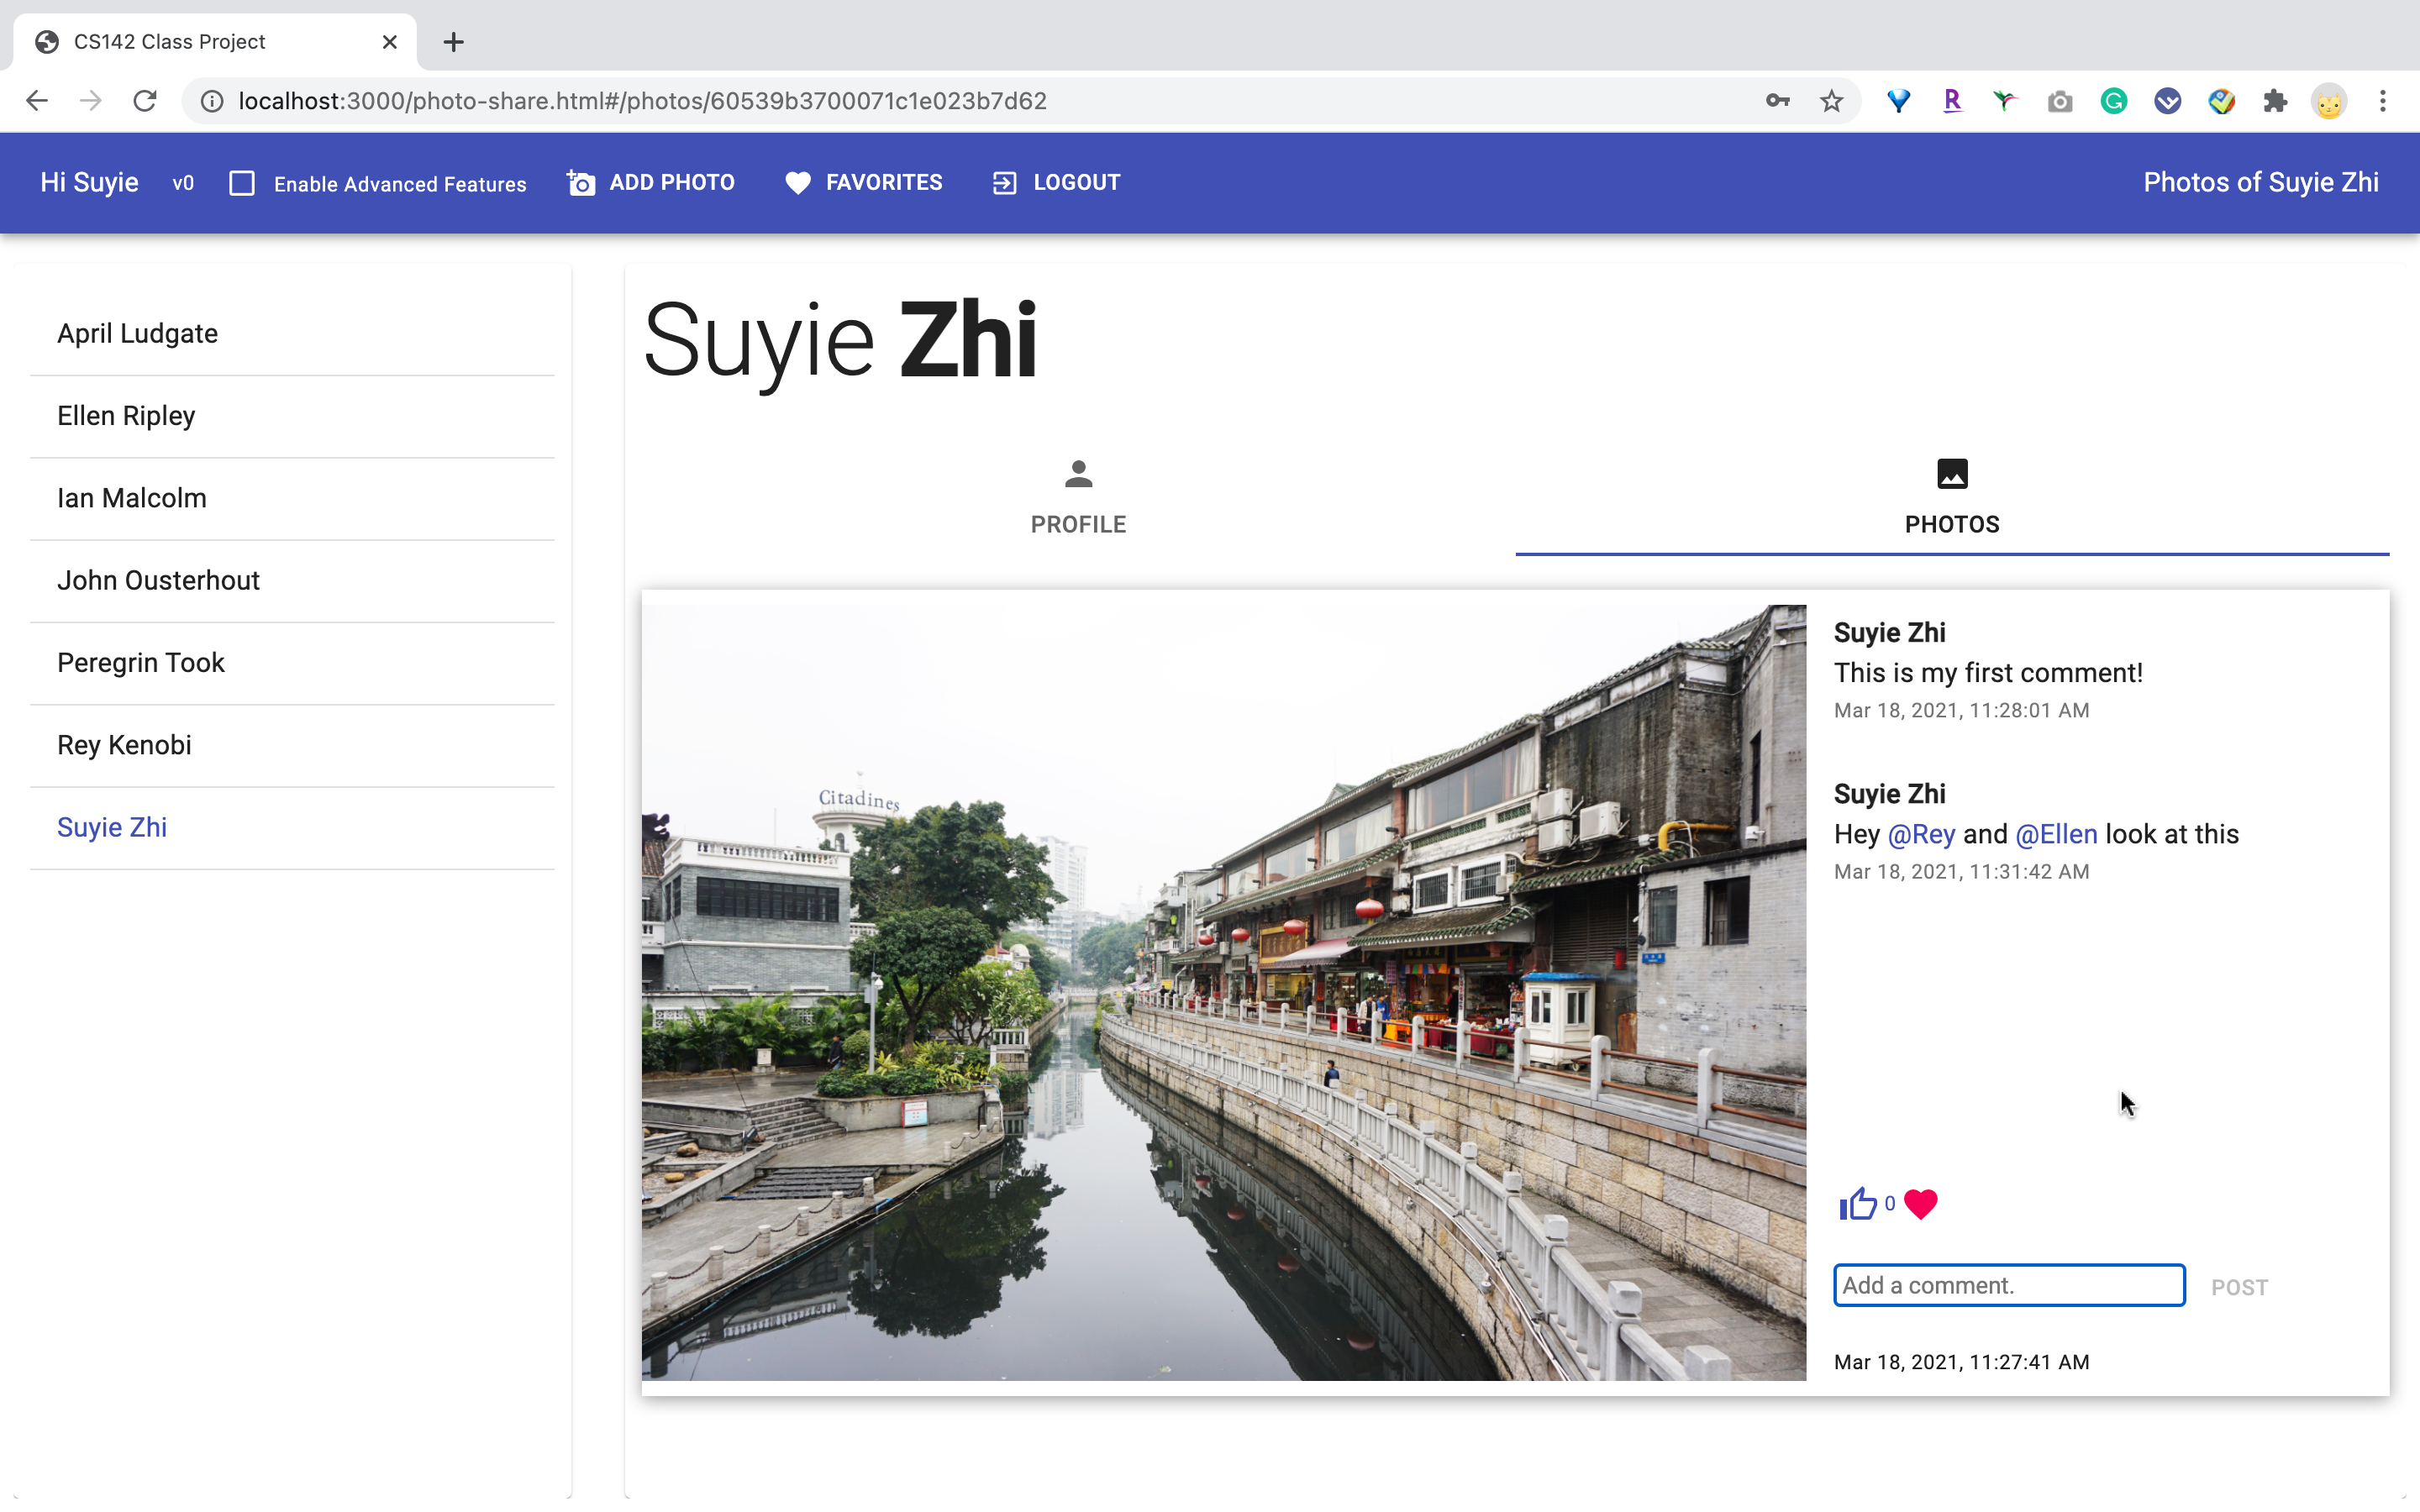2420x1512 pixels.
Task: Click the camera extension icon
Action: [2060, 101]
